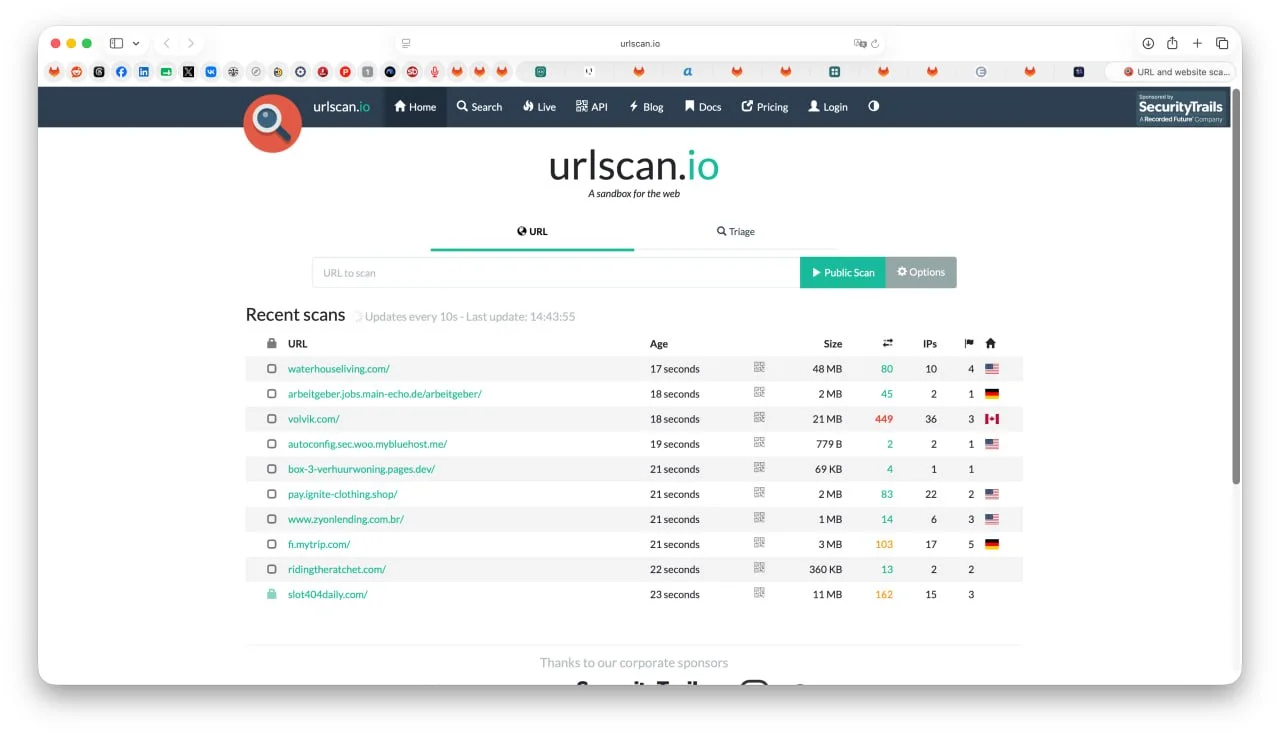Viewport: 1280px width, 735px height.
Task: Click the page reader icon left of address
Action: point(405,44)
